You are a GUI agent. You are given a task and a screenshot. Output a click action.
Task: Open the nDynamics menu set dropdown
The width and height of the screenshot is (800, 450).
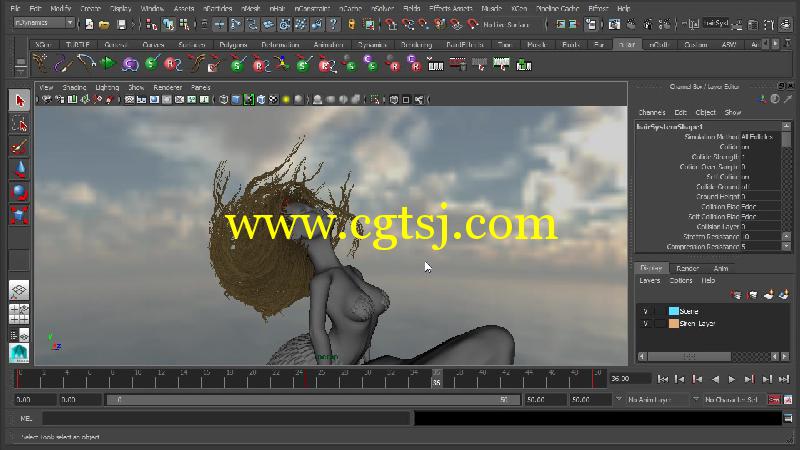click(x=44, y=23)
